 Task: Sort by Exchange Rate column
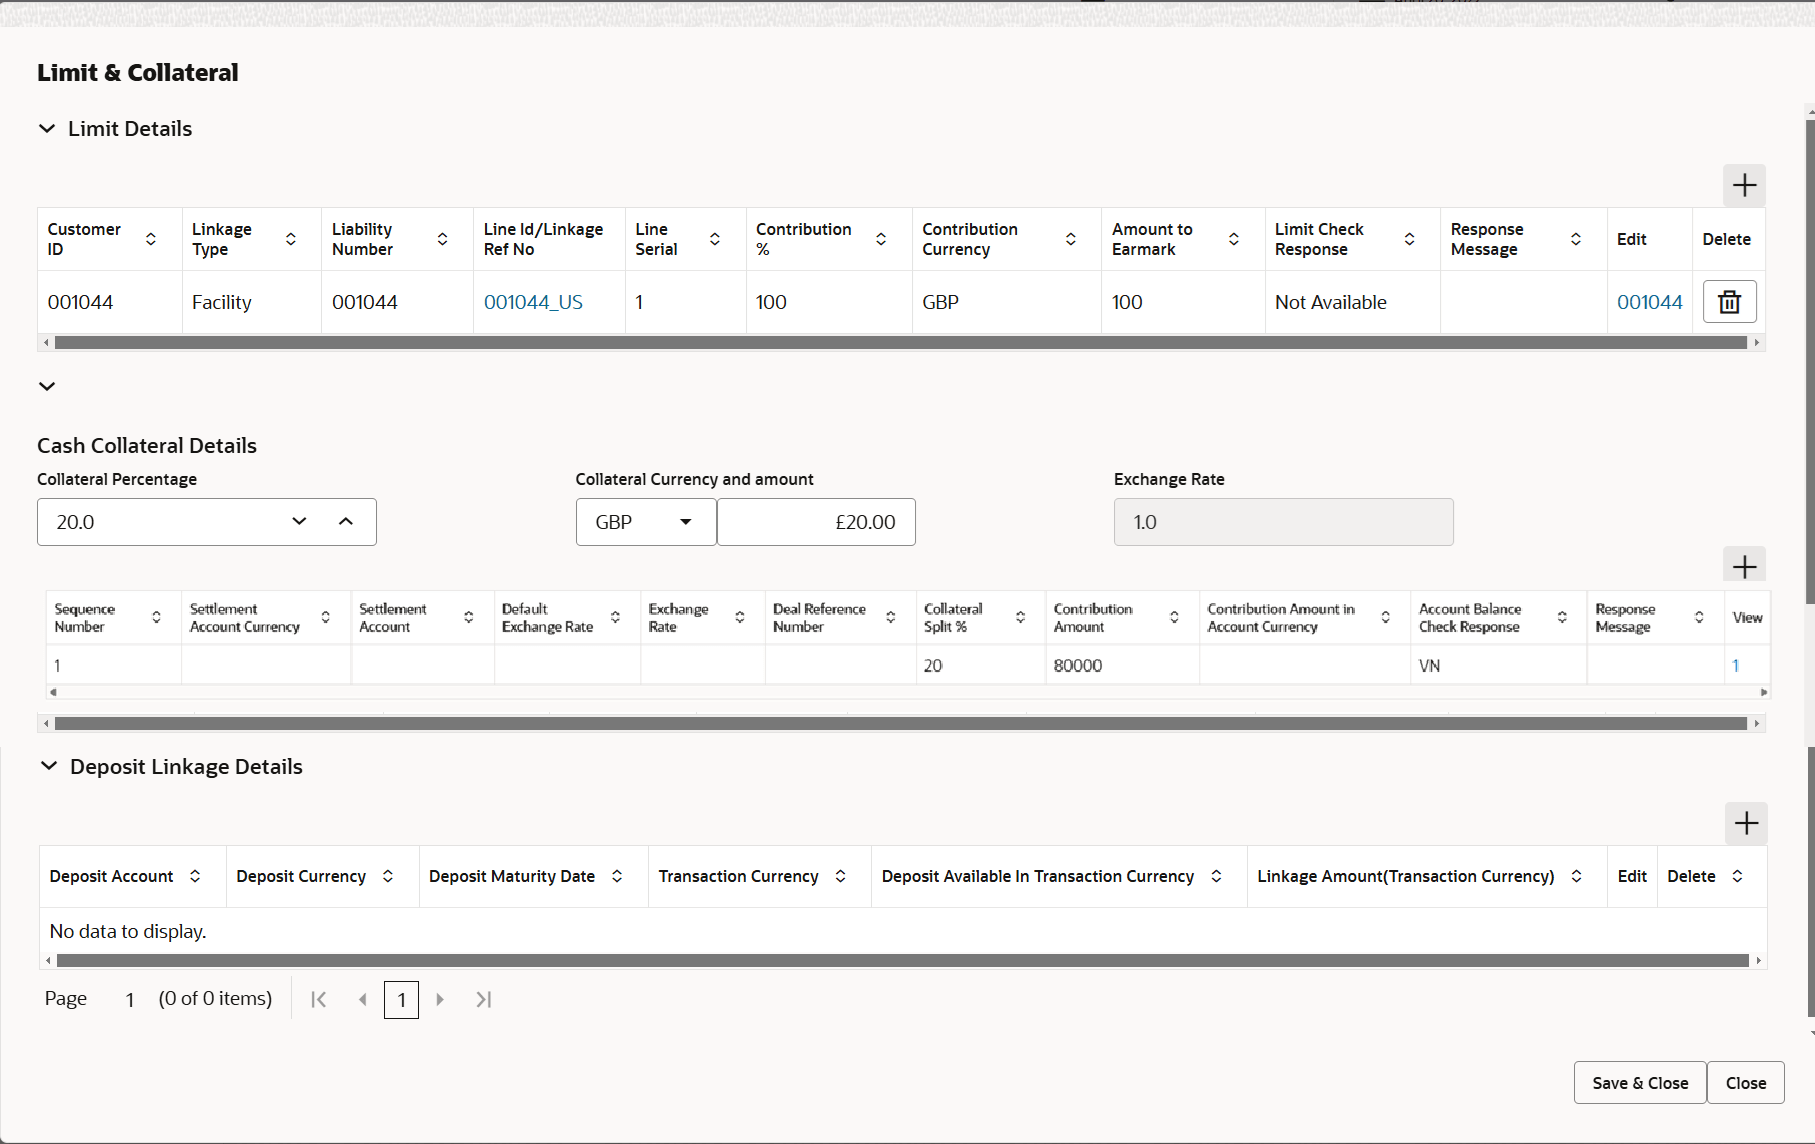(740, 617)
